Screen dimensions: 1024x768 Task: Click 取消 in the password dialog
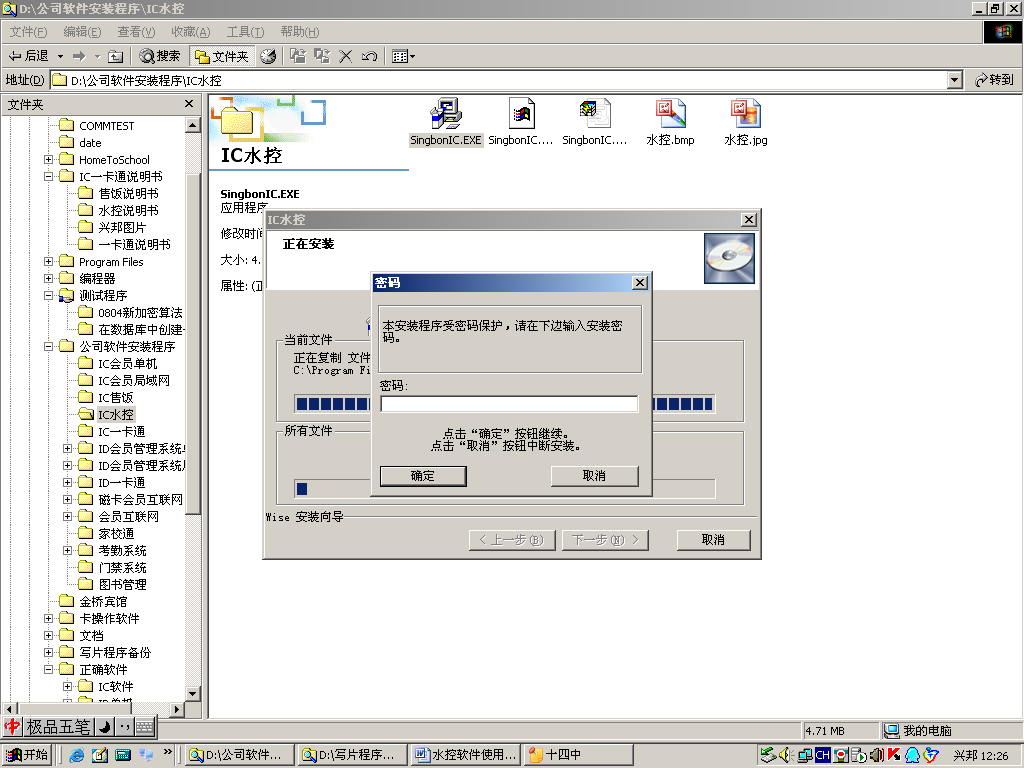point(594,476)
